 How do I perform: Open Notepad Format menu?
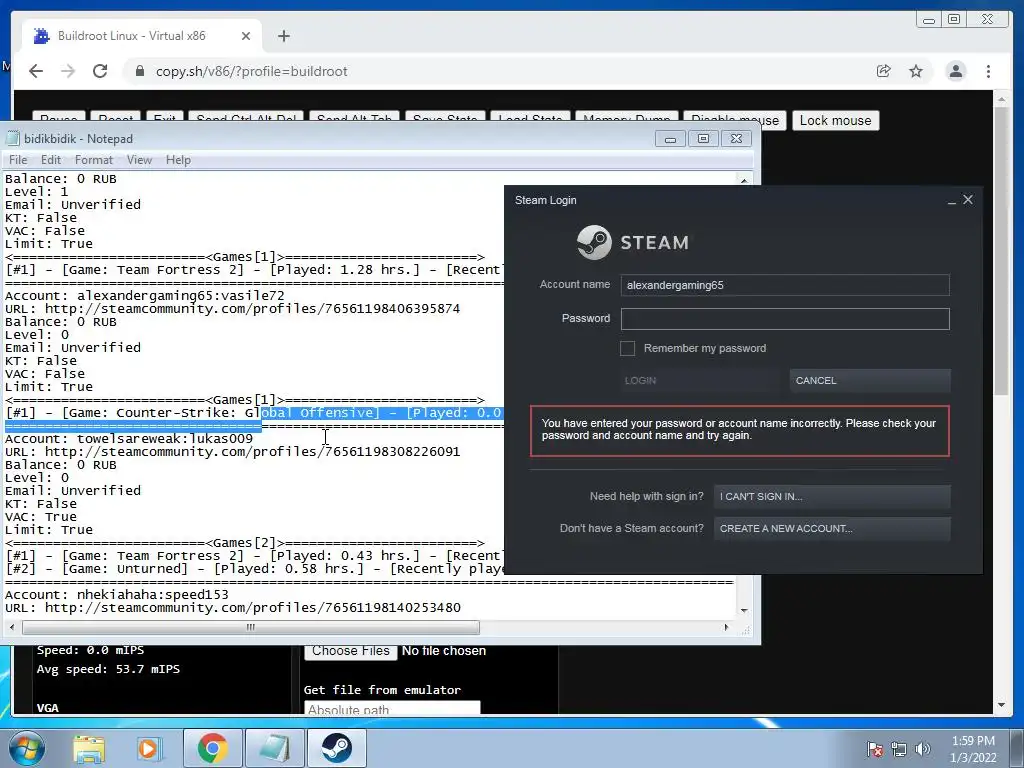click(93, 160)
